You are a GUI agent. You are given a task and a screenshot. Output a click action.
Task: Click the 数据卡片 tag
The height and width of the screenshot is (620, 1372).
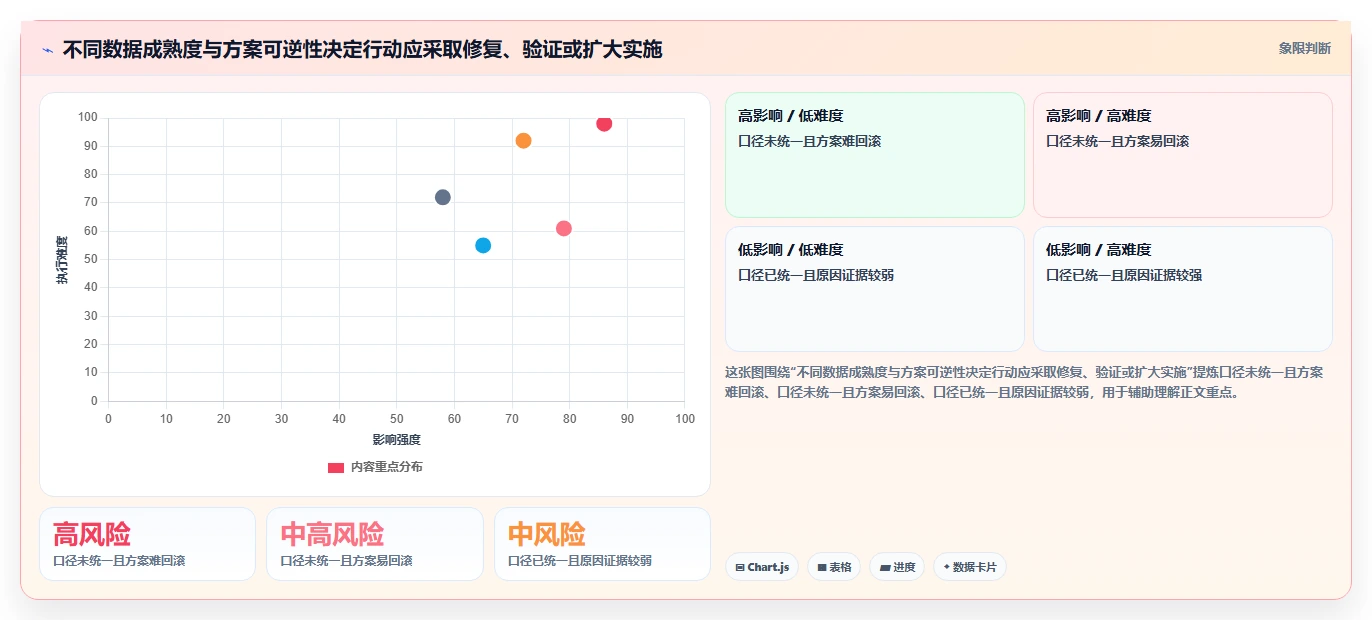pos(970,567)
